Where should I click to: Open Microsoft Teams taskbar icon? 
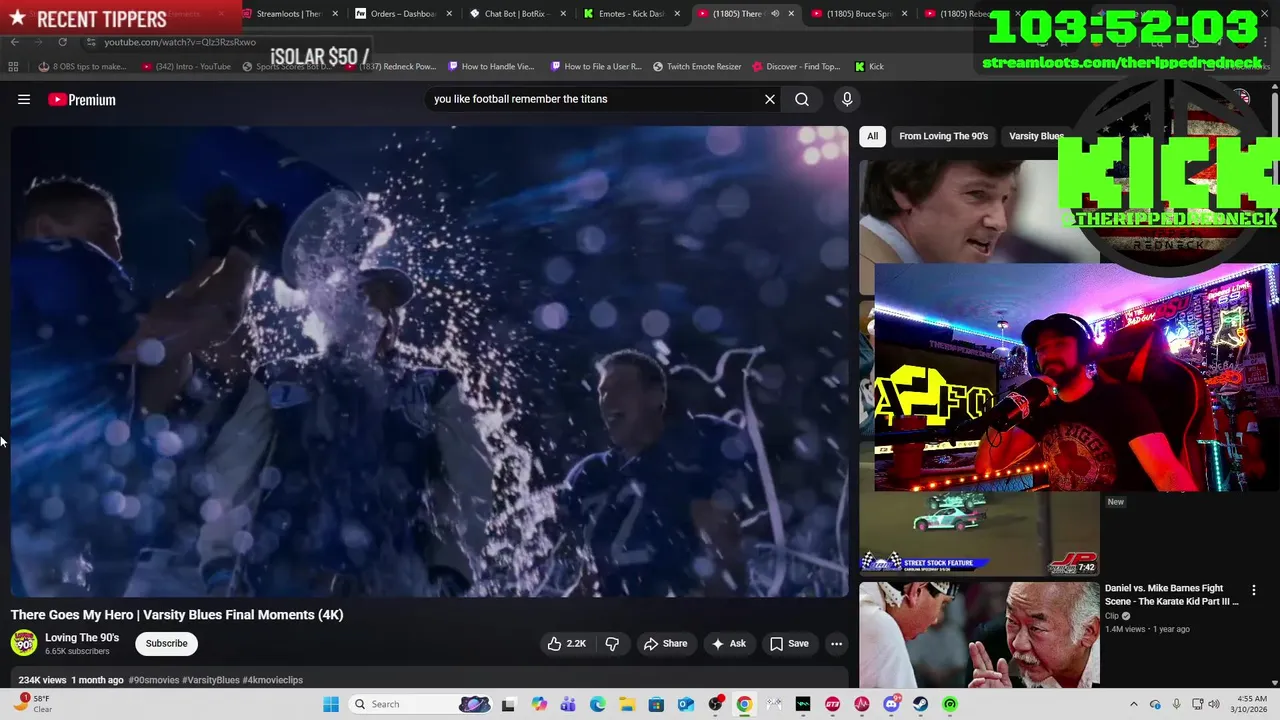click(x=568, y=704)
